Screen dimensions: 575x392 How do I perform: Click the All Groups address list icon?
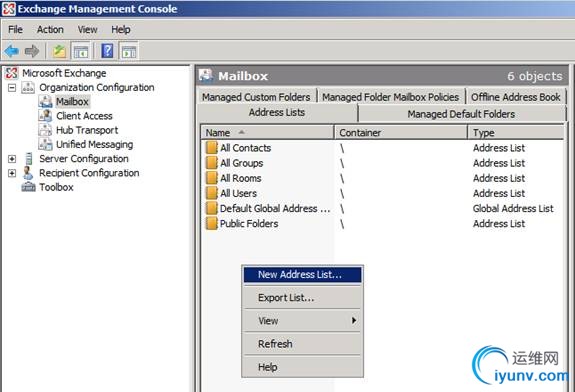[212, 163]
